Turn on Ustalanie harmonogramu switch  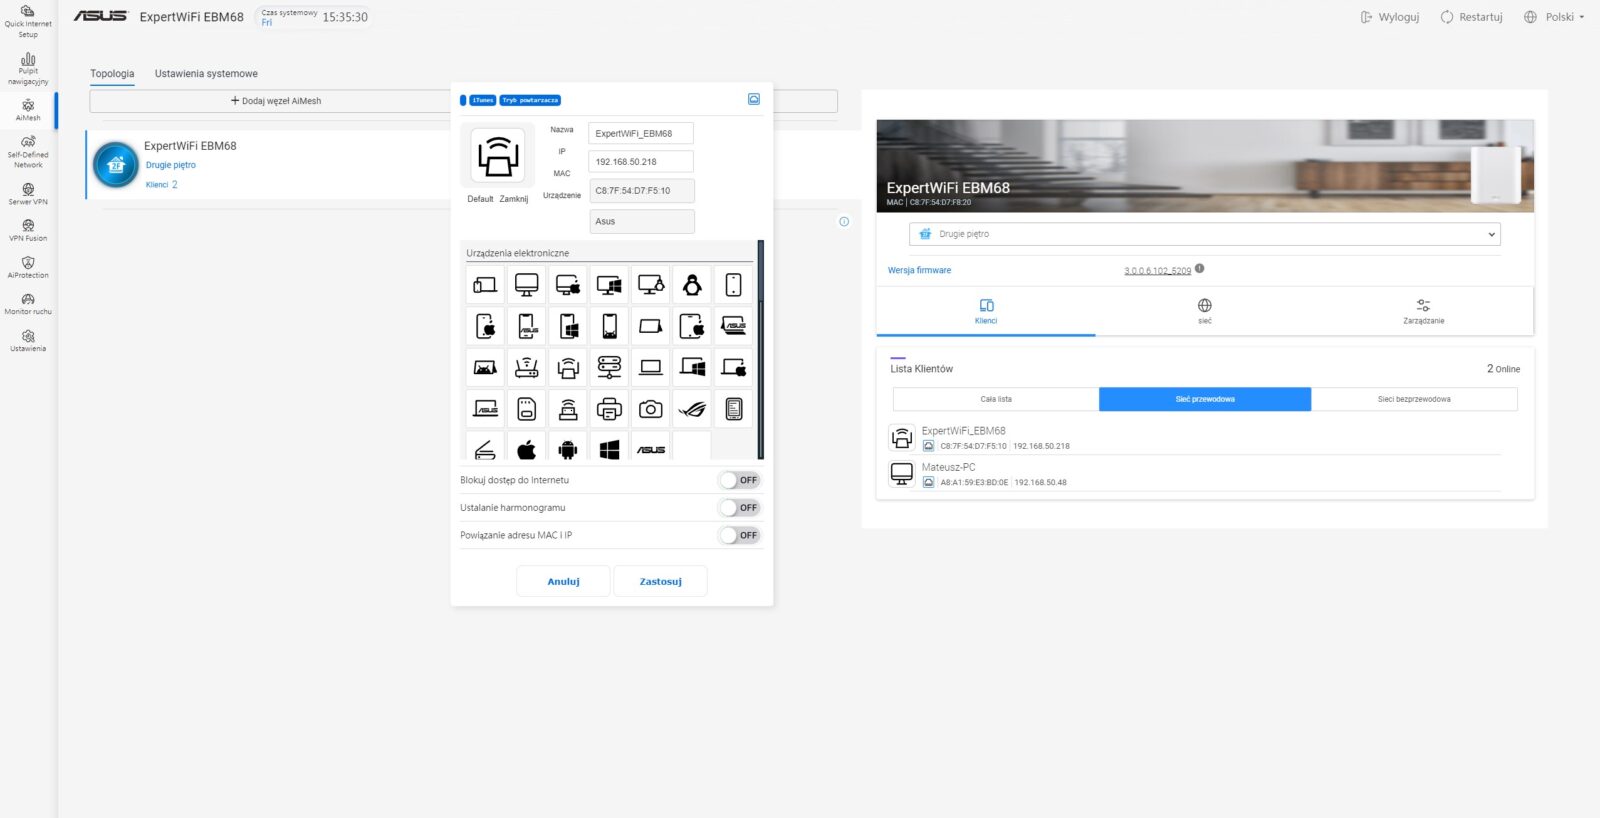click(740, 508)
